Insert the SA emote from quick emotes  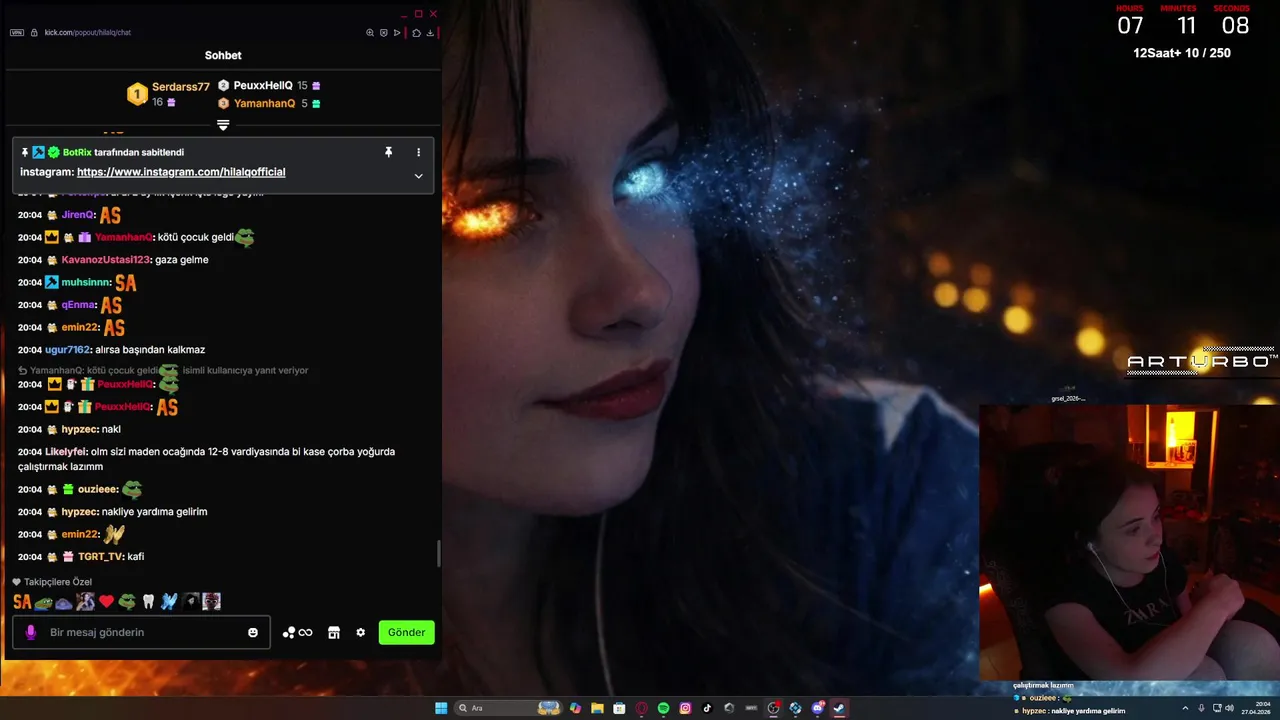22,602
